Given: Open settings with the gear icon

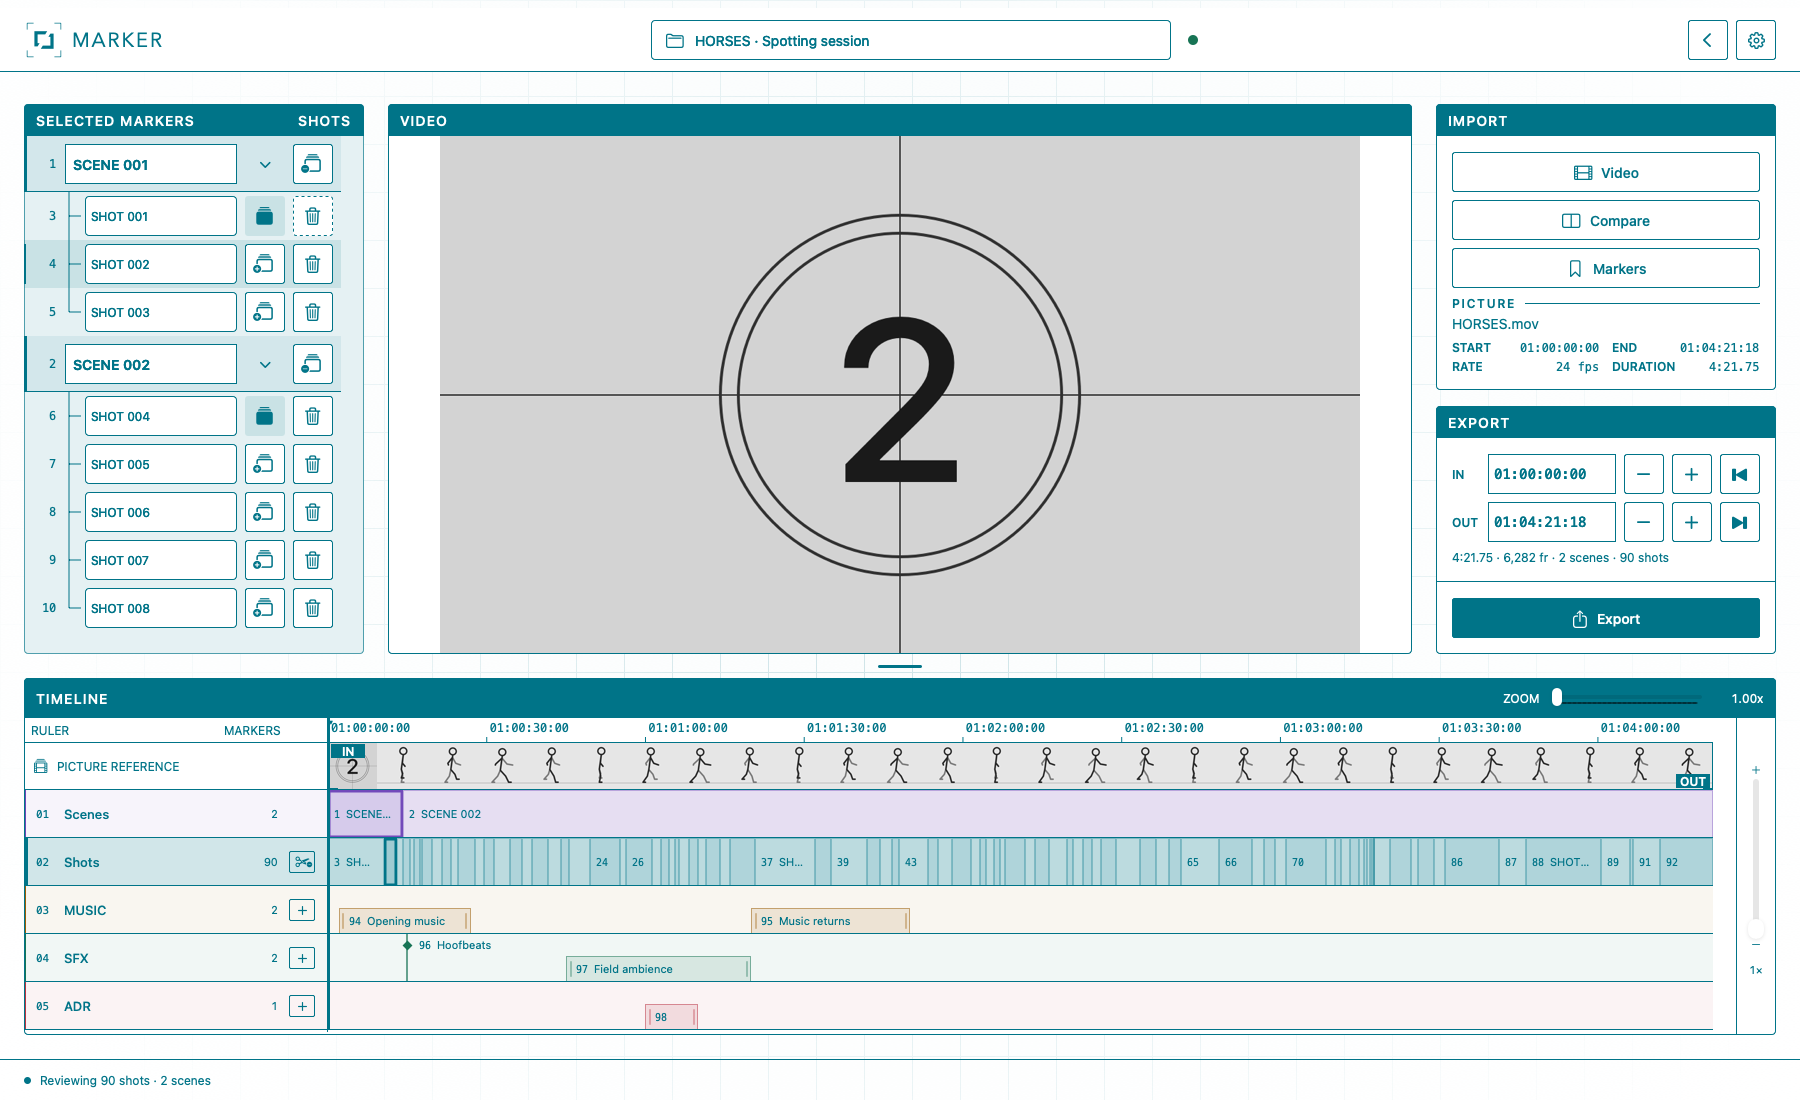Looking at the screenshot, I should pyautogui.click(x=1756, y=40).
